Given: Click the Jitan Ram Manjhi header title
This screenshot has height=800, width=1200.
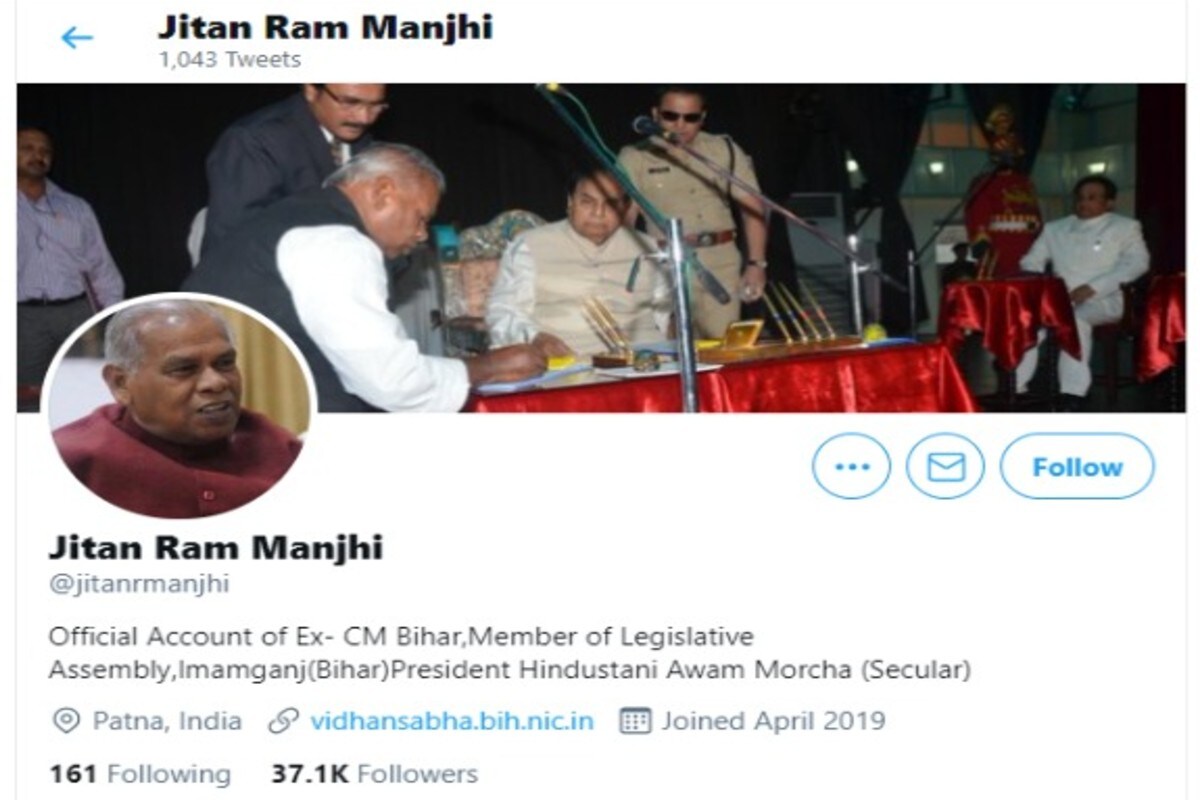Looking at the screenshot, I should pyautogui.click(x=325, y=26).
